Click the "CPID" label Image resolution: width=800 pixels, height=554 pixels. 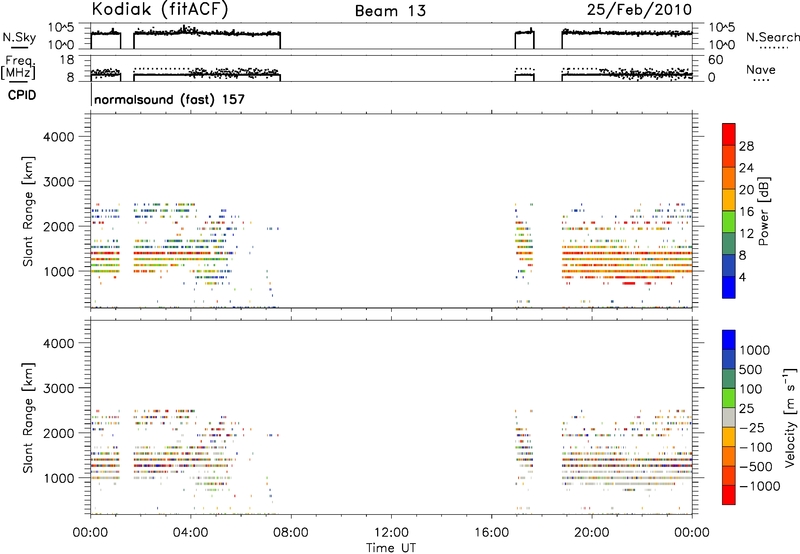(x=22, y=95)
